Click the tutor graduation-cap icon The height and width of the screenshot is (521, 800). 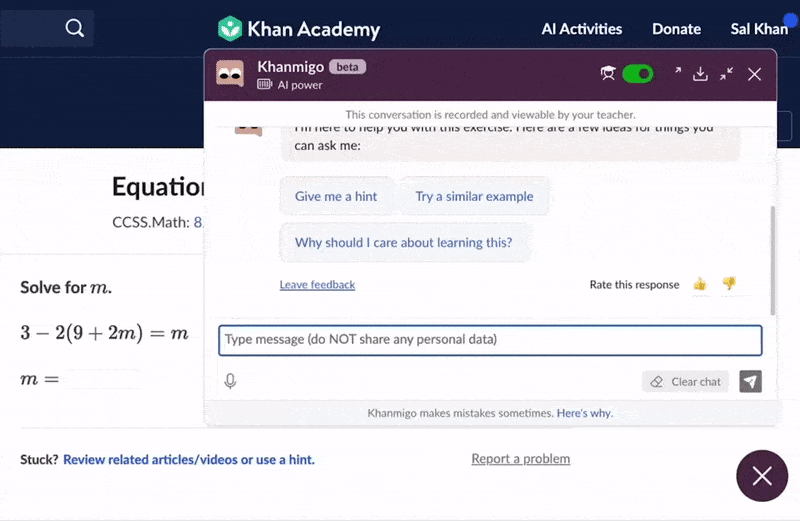click(608, 74)
